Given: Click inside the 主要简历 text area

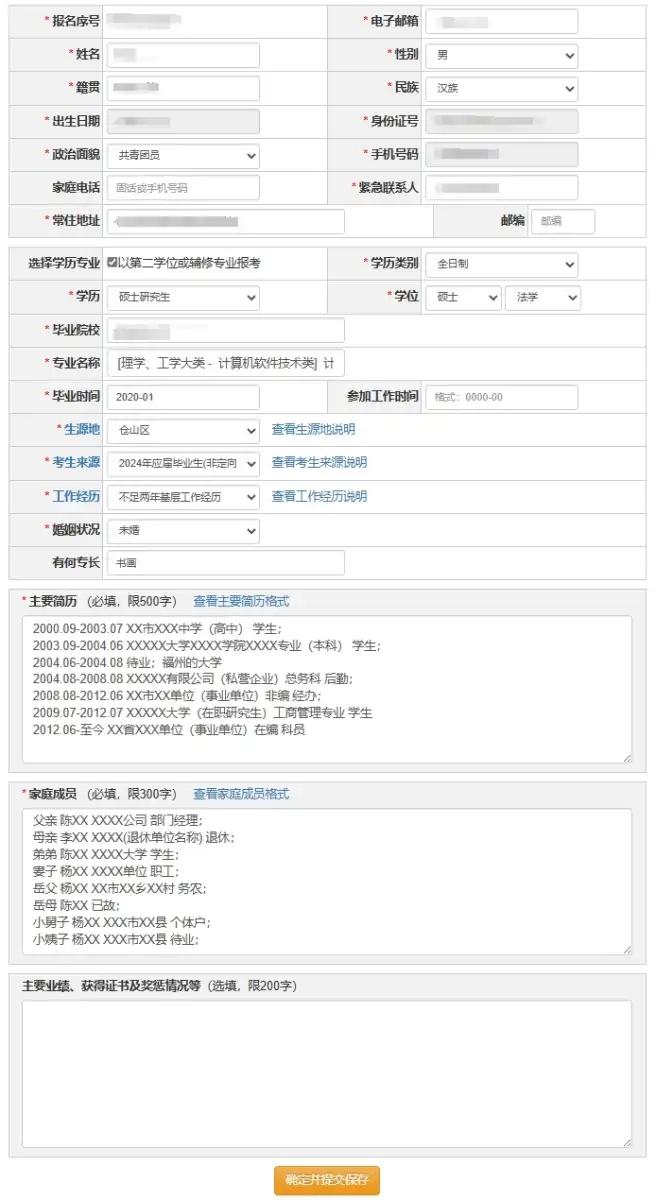Looking at the screenshot, I should coord(327,690).
